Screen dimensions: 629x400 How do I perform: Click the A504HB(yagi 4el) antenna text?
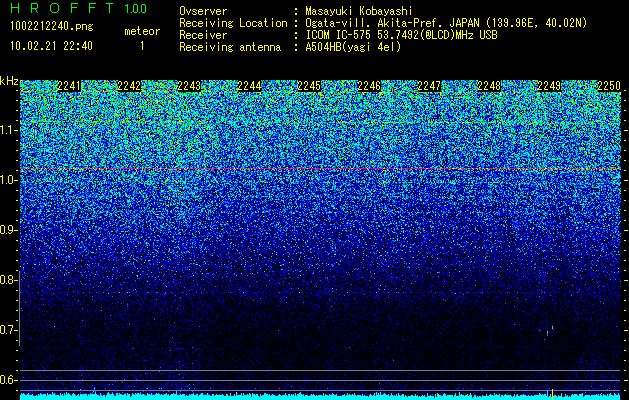pos(353,47)
